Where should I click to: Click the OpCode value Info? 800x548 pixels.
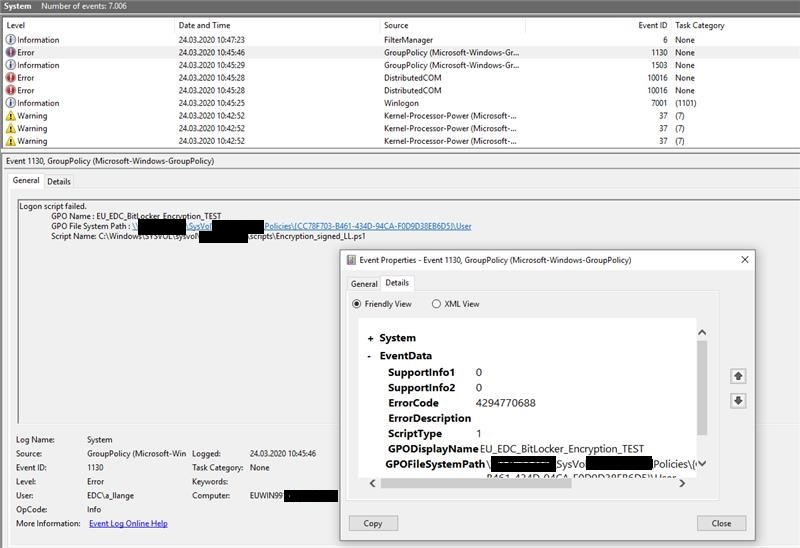click(94, 509)
